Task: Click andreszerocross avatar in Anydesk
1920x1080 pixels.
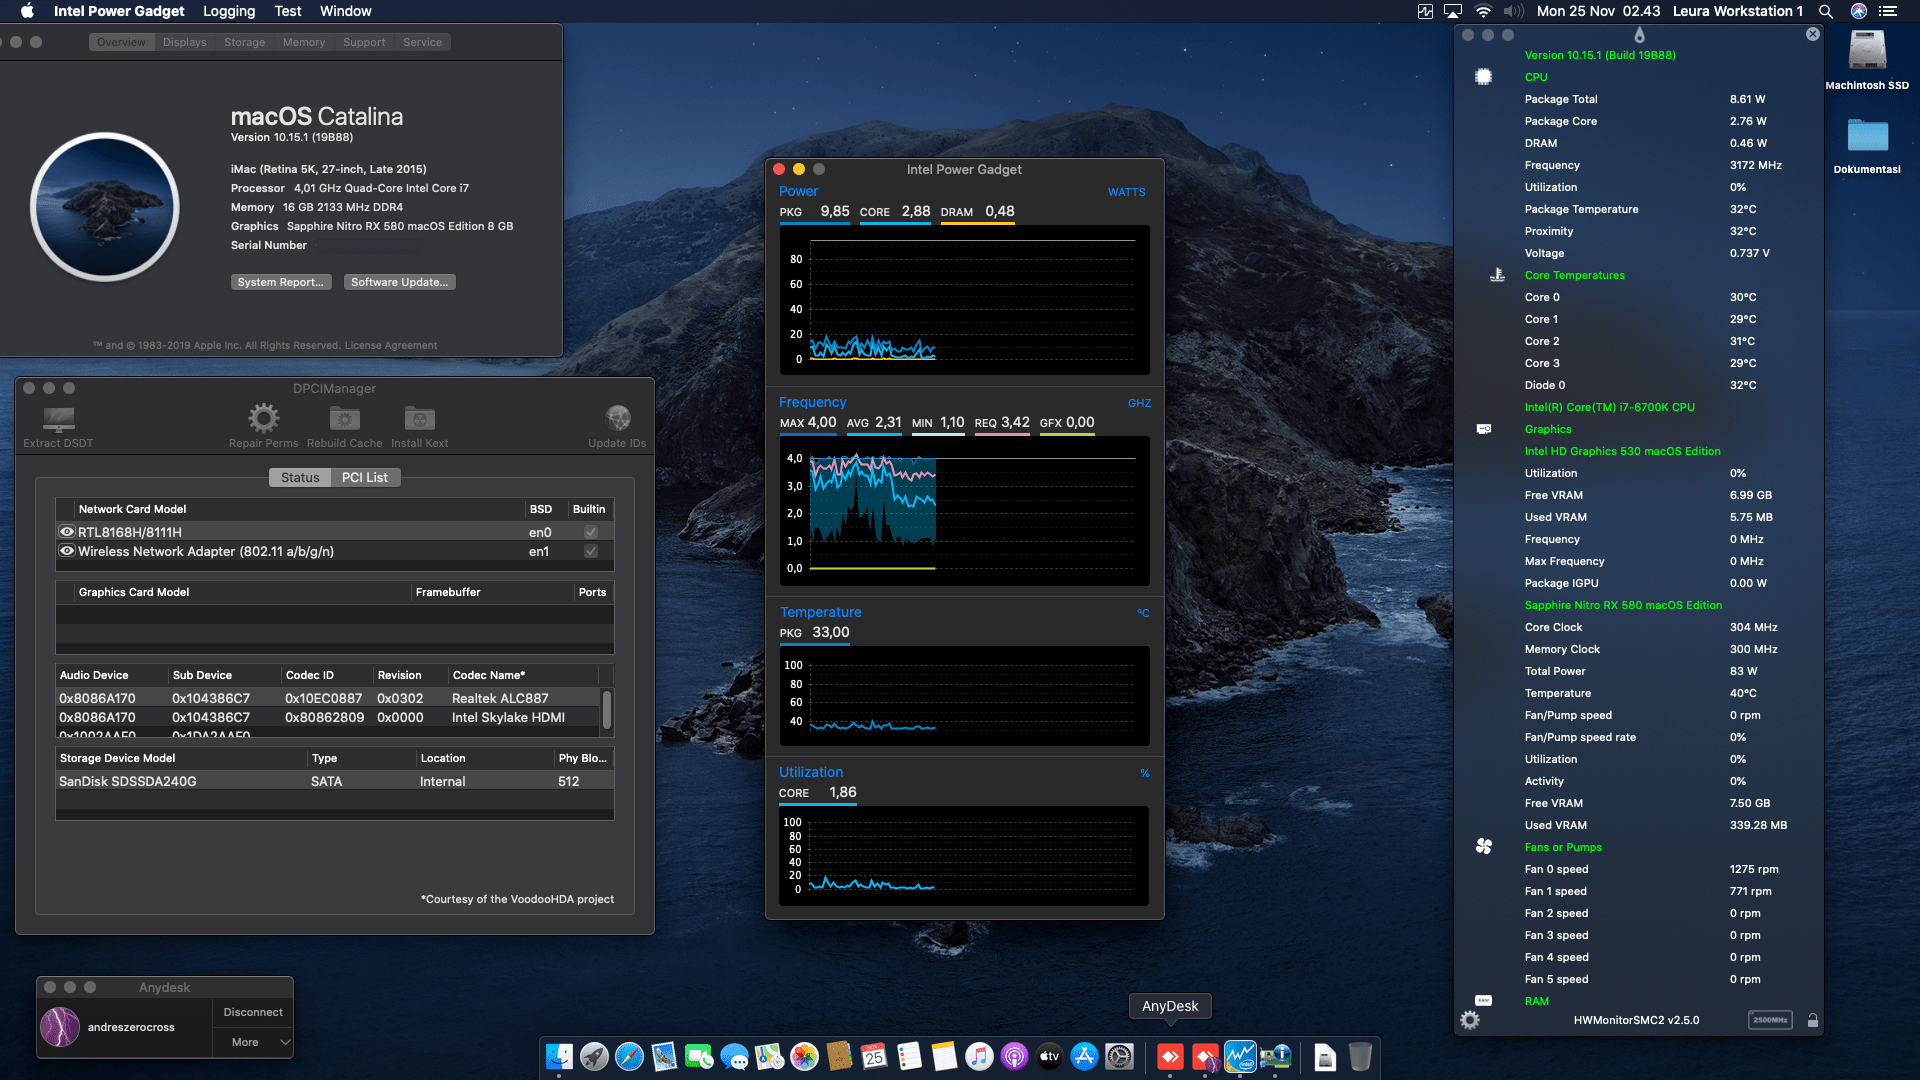Action: tap(60, 1027)
